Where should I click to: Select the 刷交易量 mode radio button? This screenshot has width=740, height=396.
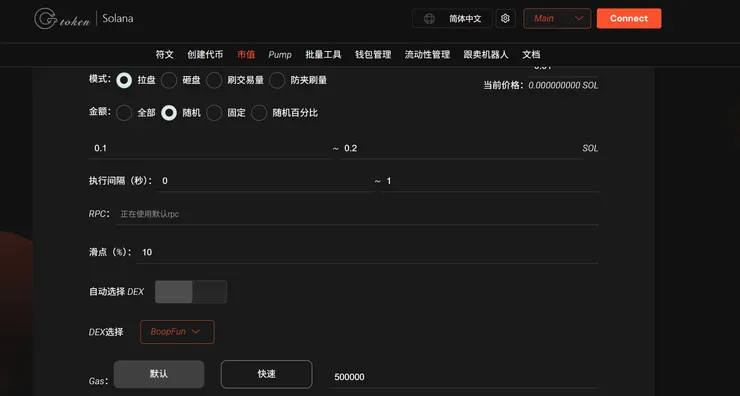click(214, 80)
